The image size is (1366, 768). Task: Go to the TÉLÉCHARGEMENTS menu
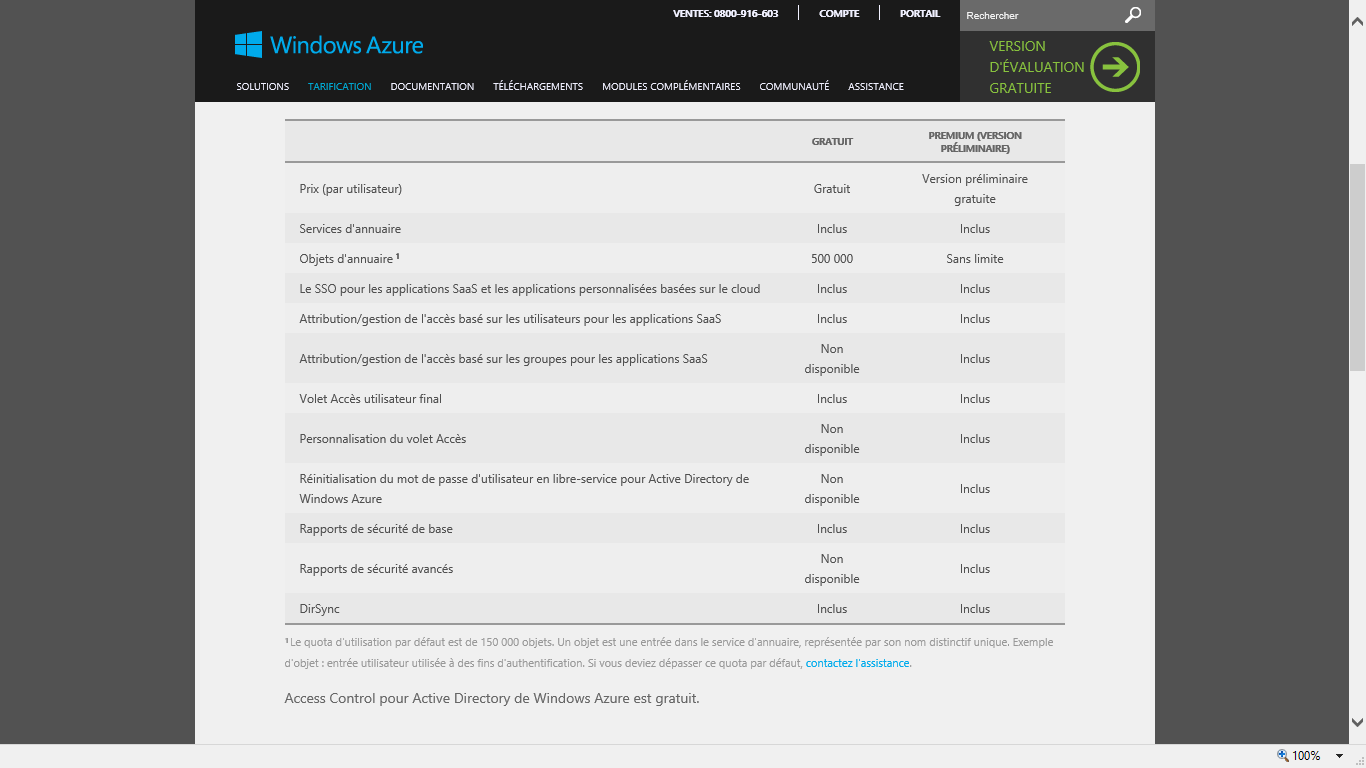coord(538,87)
